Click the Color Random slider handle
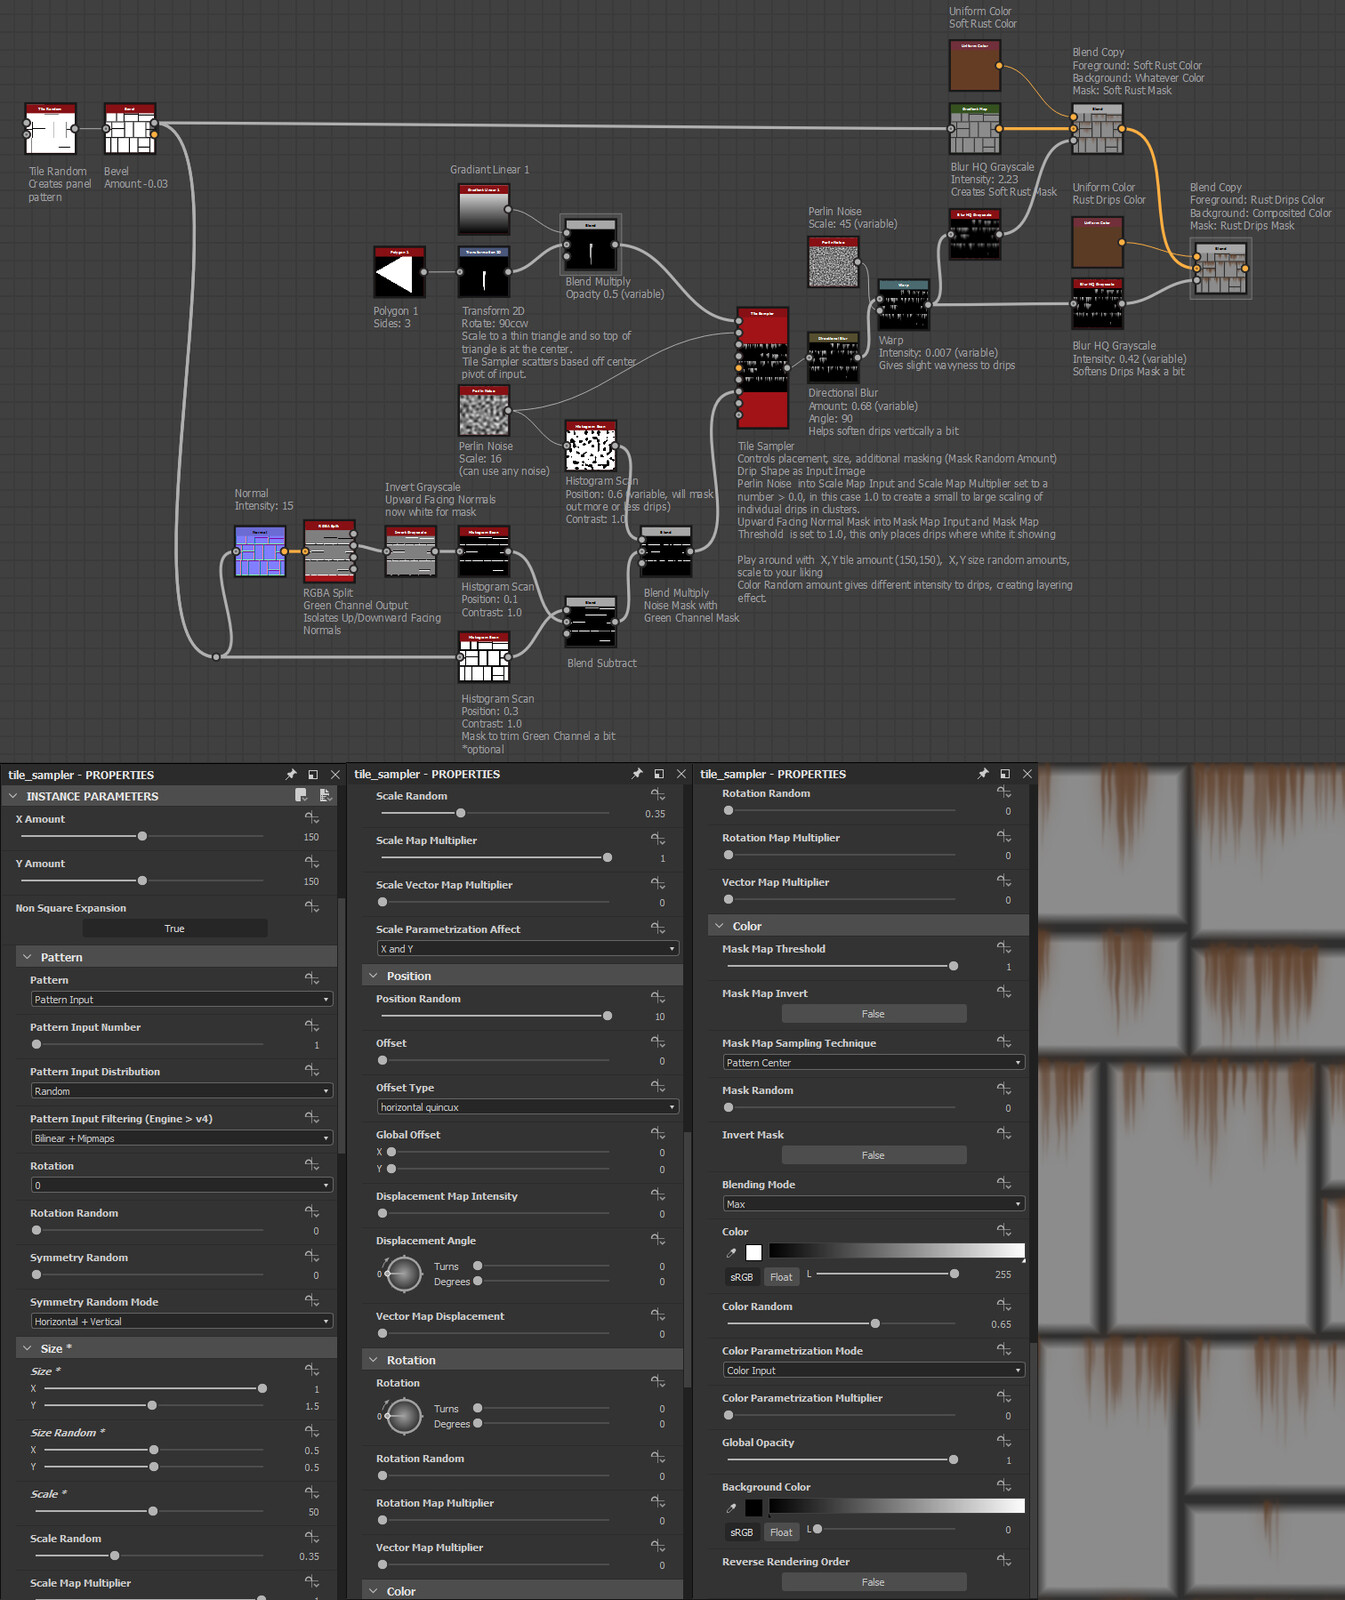Viewport: 1345px width, 1600px height. pos(875,1323)
